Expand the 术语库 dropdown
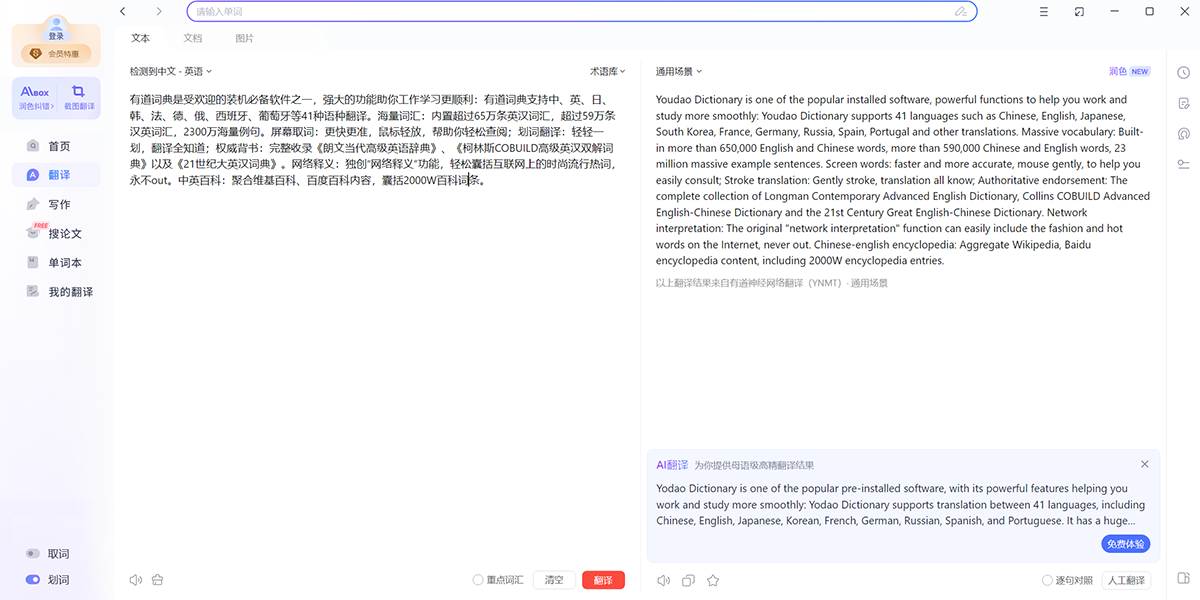 tap(607, 71)
